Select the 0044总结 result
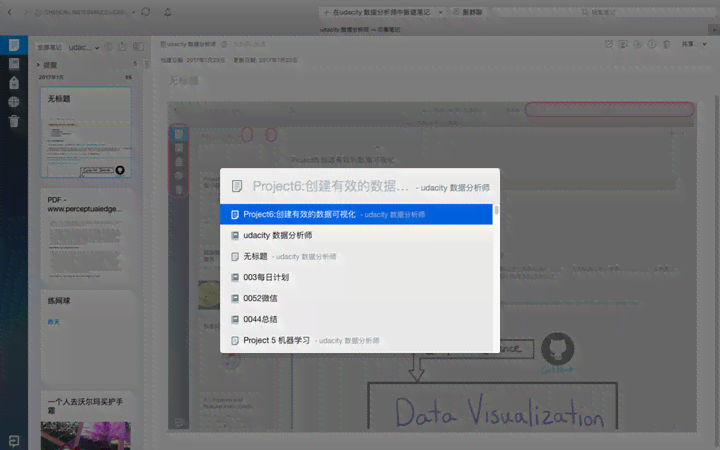The image size is (720, 450). [x=356, y=319]
